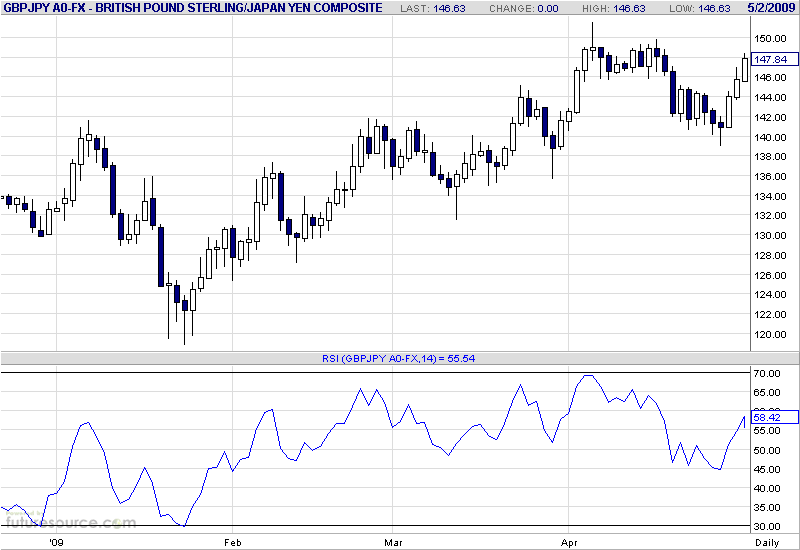The width and height of the screenshot is (800, 550).
Task: Click the 30.00 RSI axis label
Action: click(767, 527)
